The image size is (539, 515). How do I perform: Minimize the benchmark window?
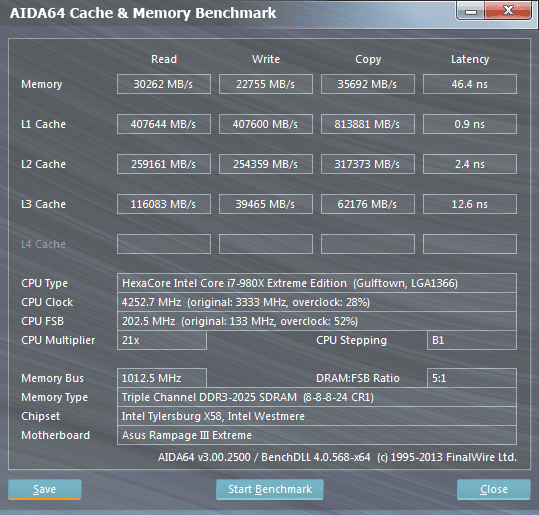[471, 11]
